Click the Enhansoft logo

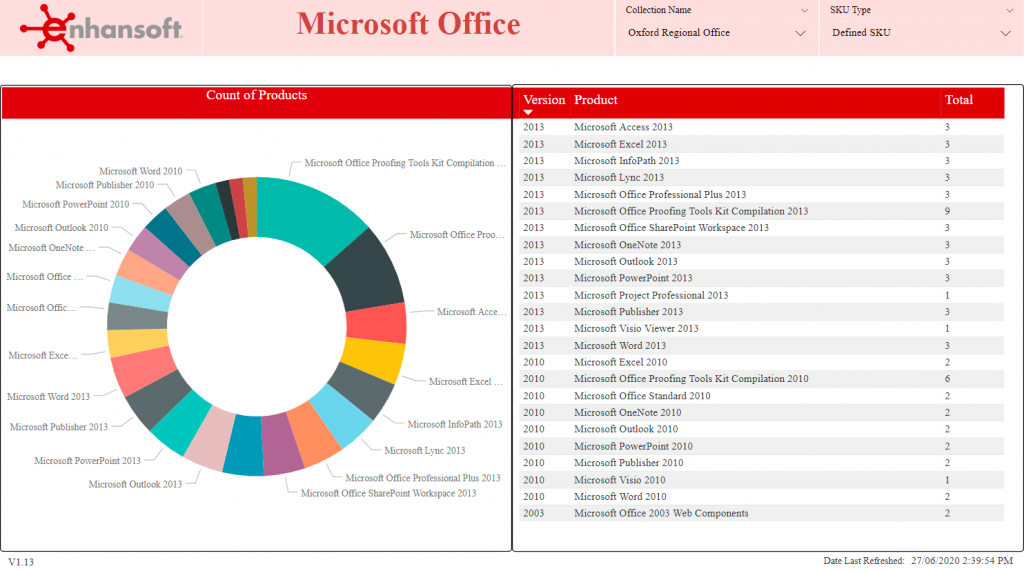click(101, 27)
